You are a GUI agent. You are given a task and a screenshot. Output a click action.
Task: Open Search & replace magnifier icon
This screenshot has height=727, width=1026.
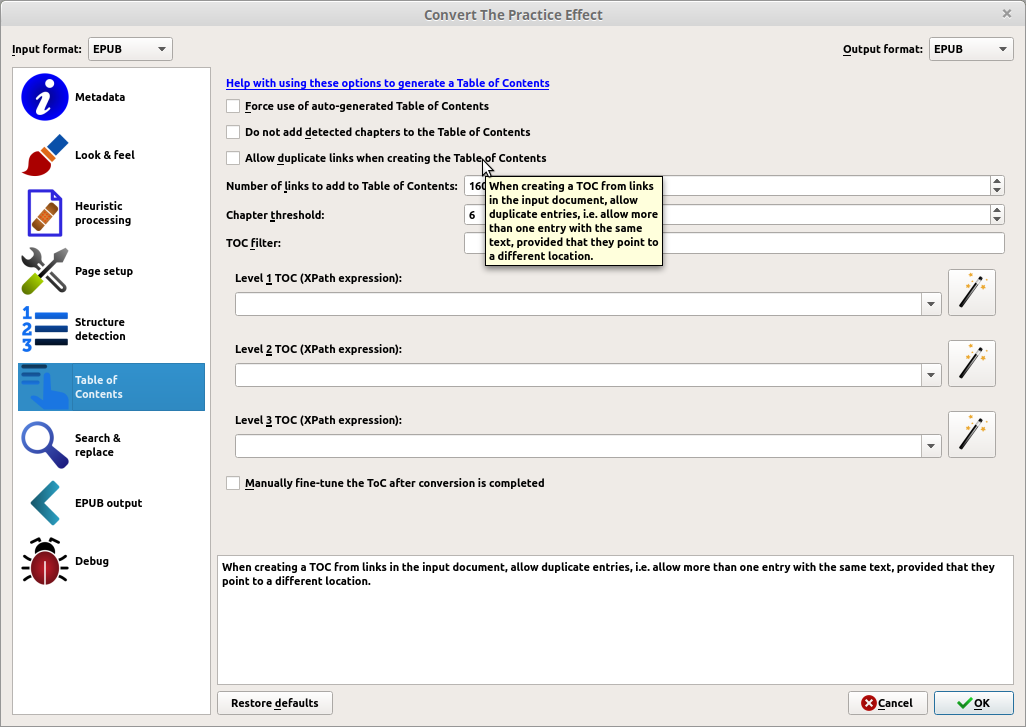click(44, 445)
